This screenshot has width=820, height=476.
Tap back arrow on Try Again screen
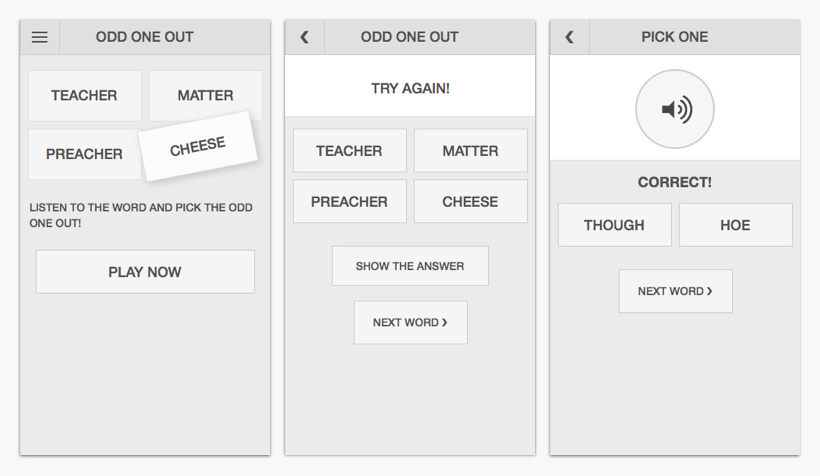click(305, 37)
